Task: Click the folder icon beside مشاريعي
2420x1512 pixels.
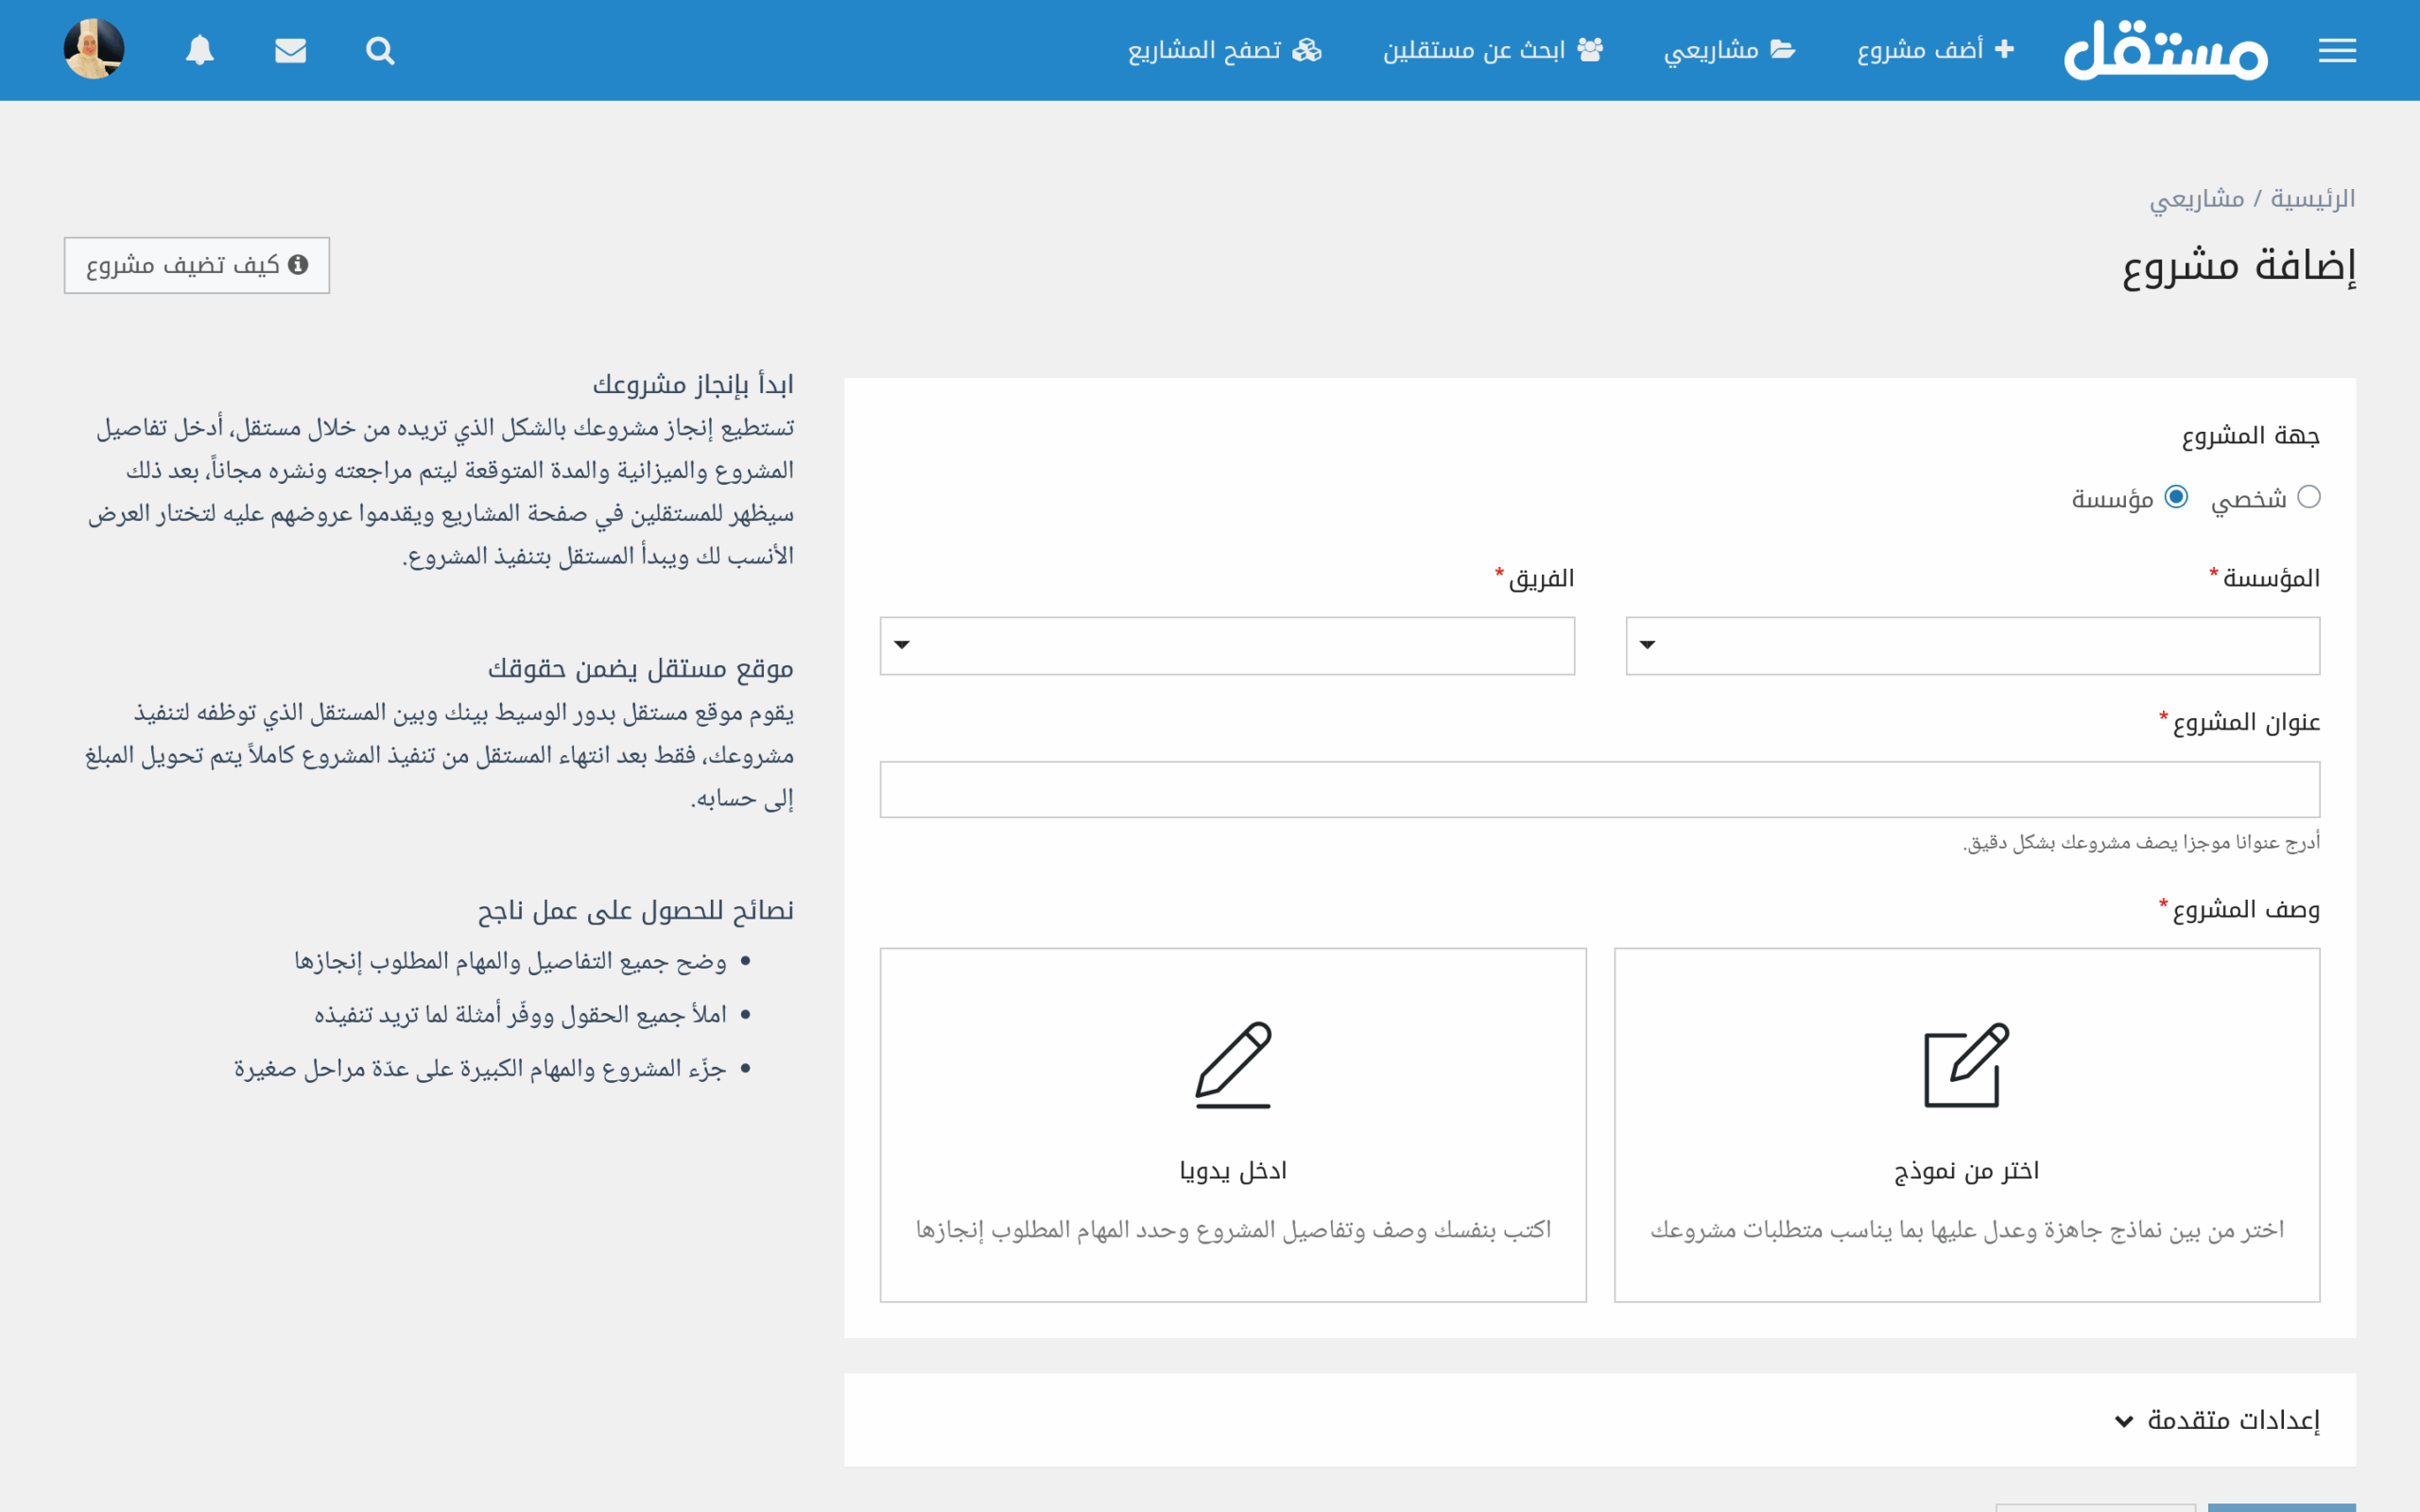Action: [x=1783, y=48]
